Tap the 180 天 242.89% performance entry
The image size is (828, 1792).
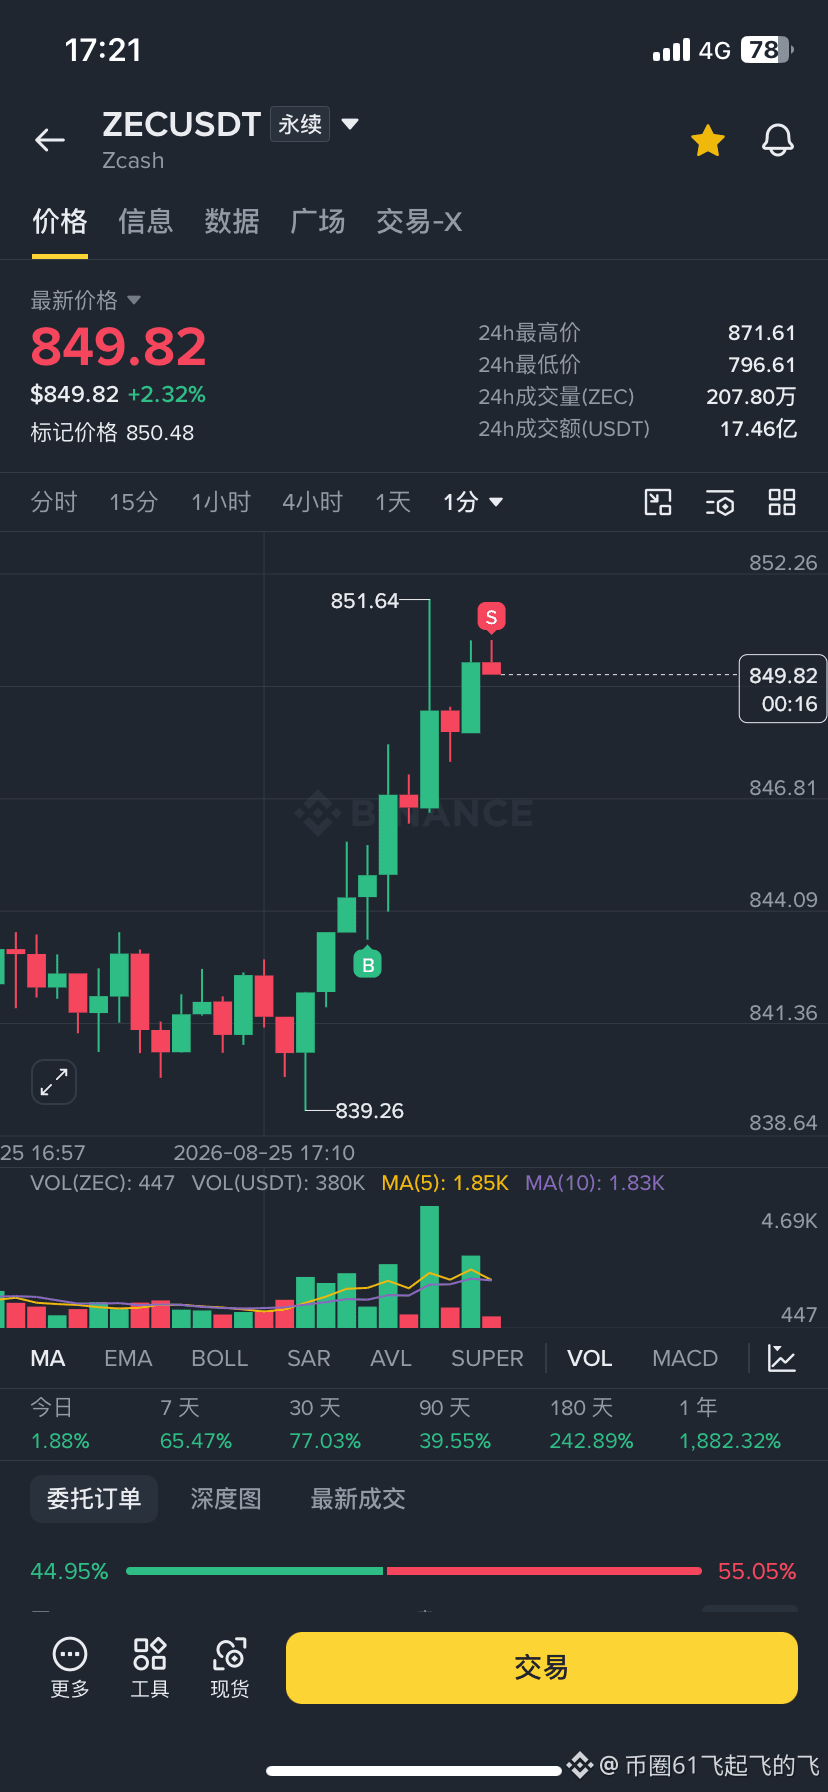click(591, 1424)
